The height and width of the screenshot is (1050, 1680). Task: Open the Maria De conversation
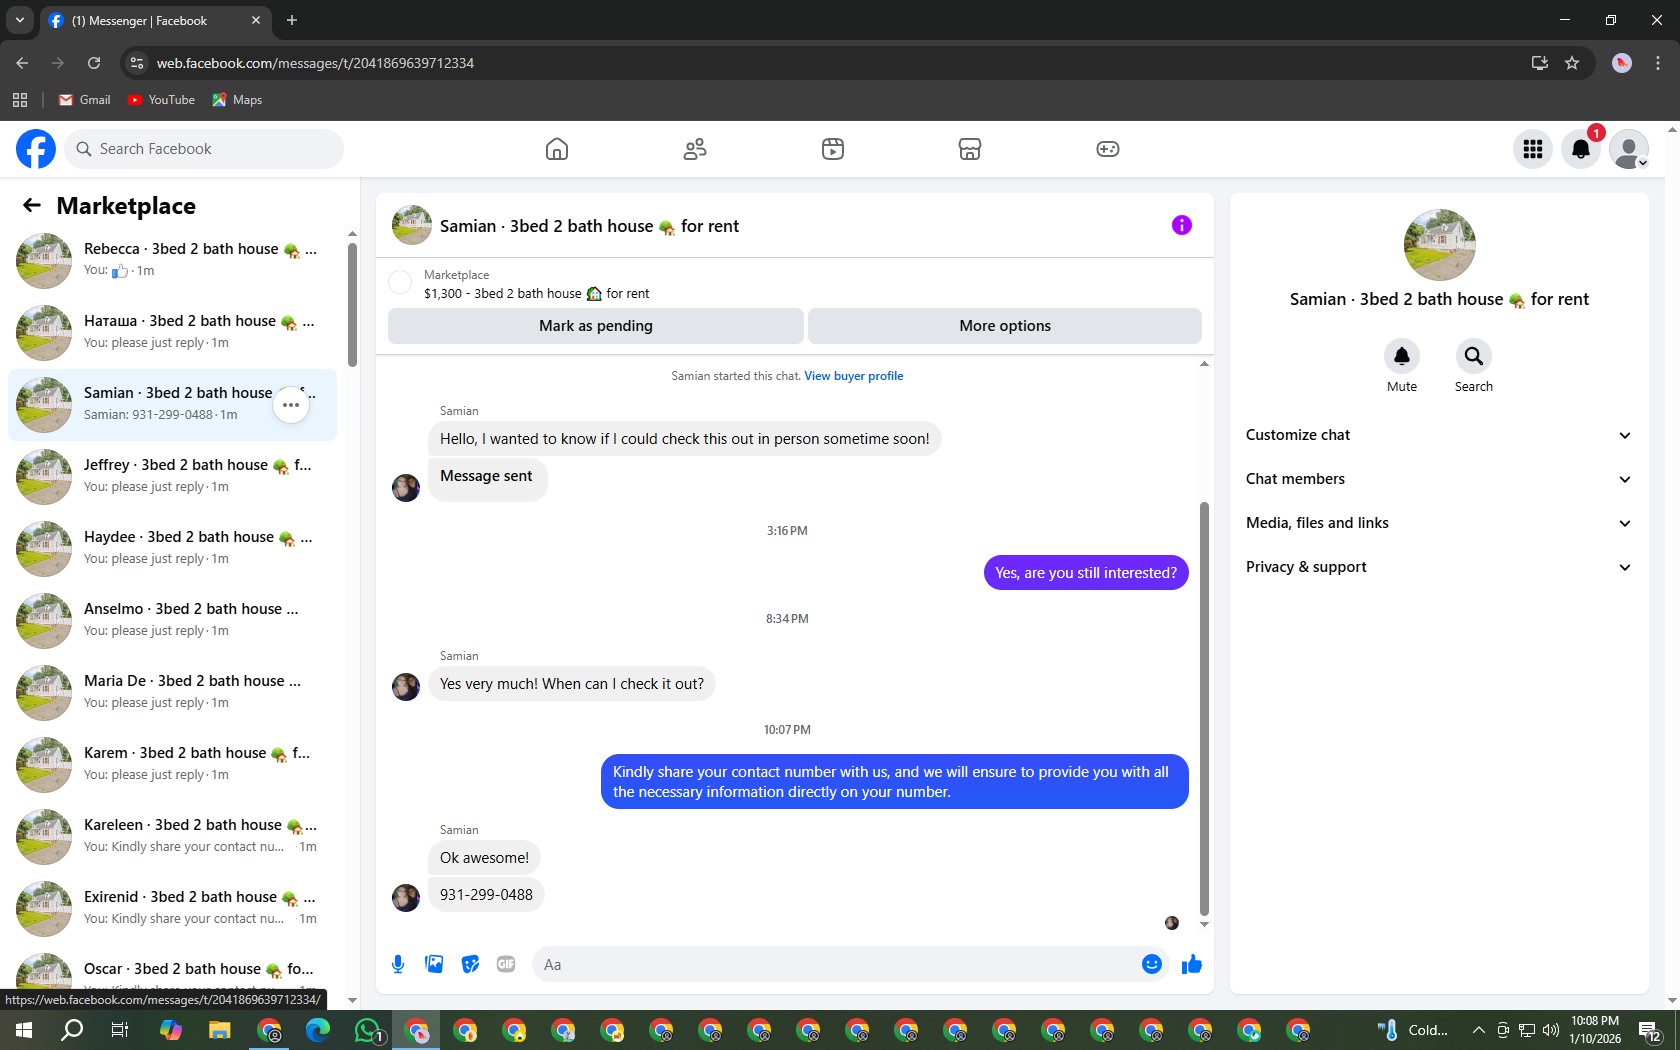pyautogui.click(x=172, y=693)
